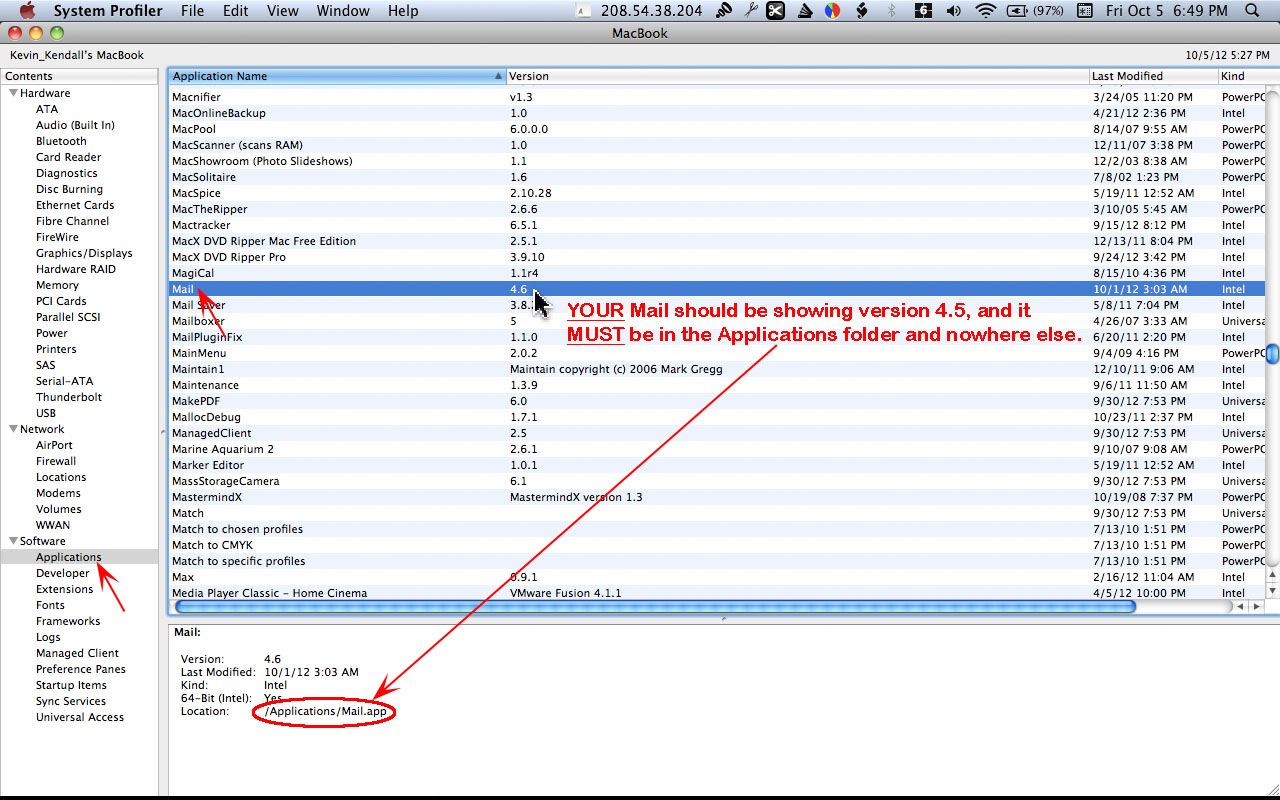Click the horizontal scrollbar right arrow
Image resolution: width=1280 pixels, height=800 pixels.
[x=1257, y=606]
